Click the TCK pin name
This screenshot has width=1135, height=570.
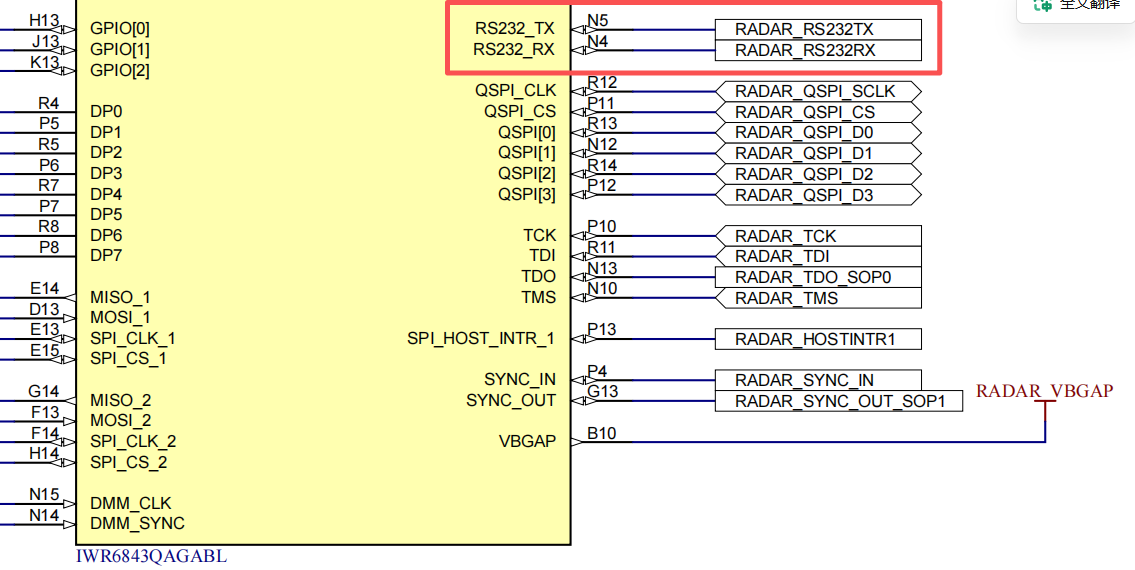(x=540, y=235)
